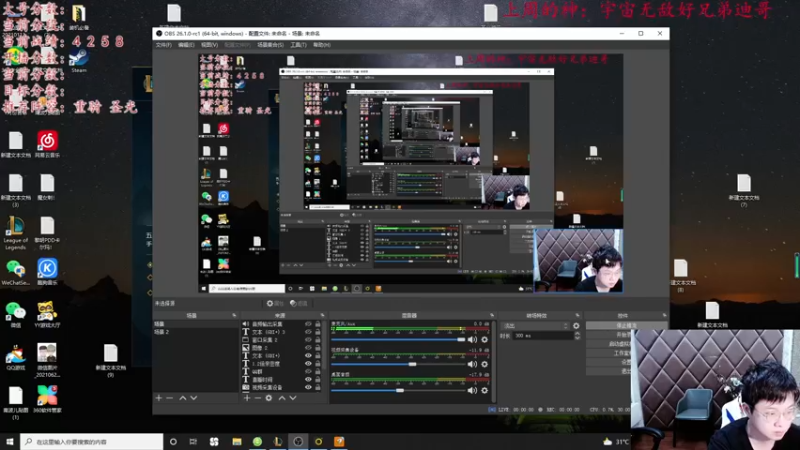
Task: Open 麦克风/Aux mixer gear menu
Action: pyautogui.click(x=484, y=340)
